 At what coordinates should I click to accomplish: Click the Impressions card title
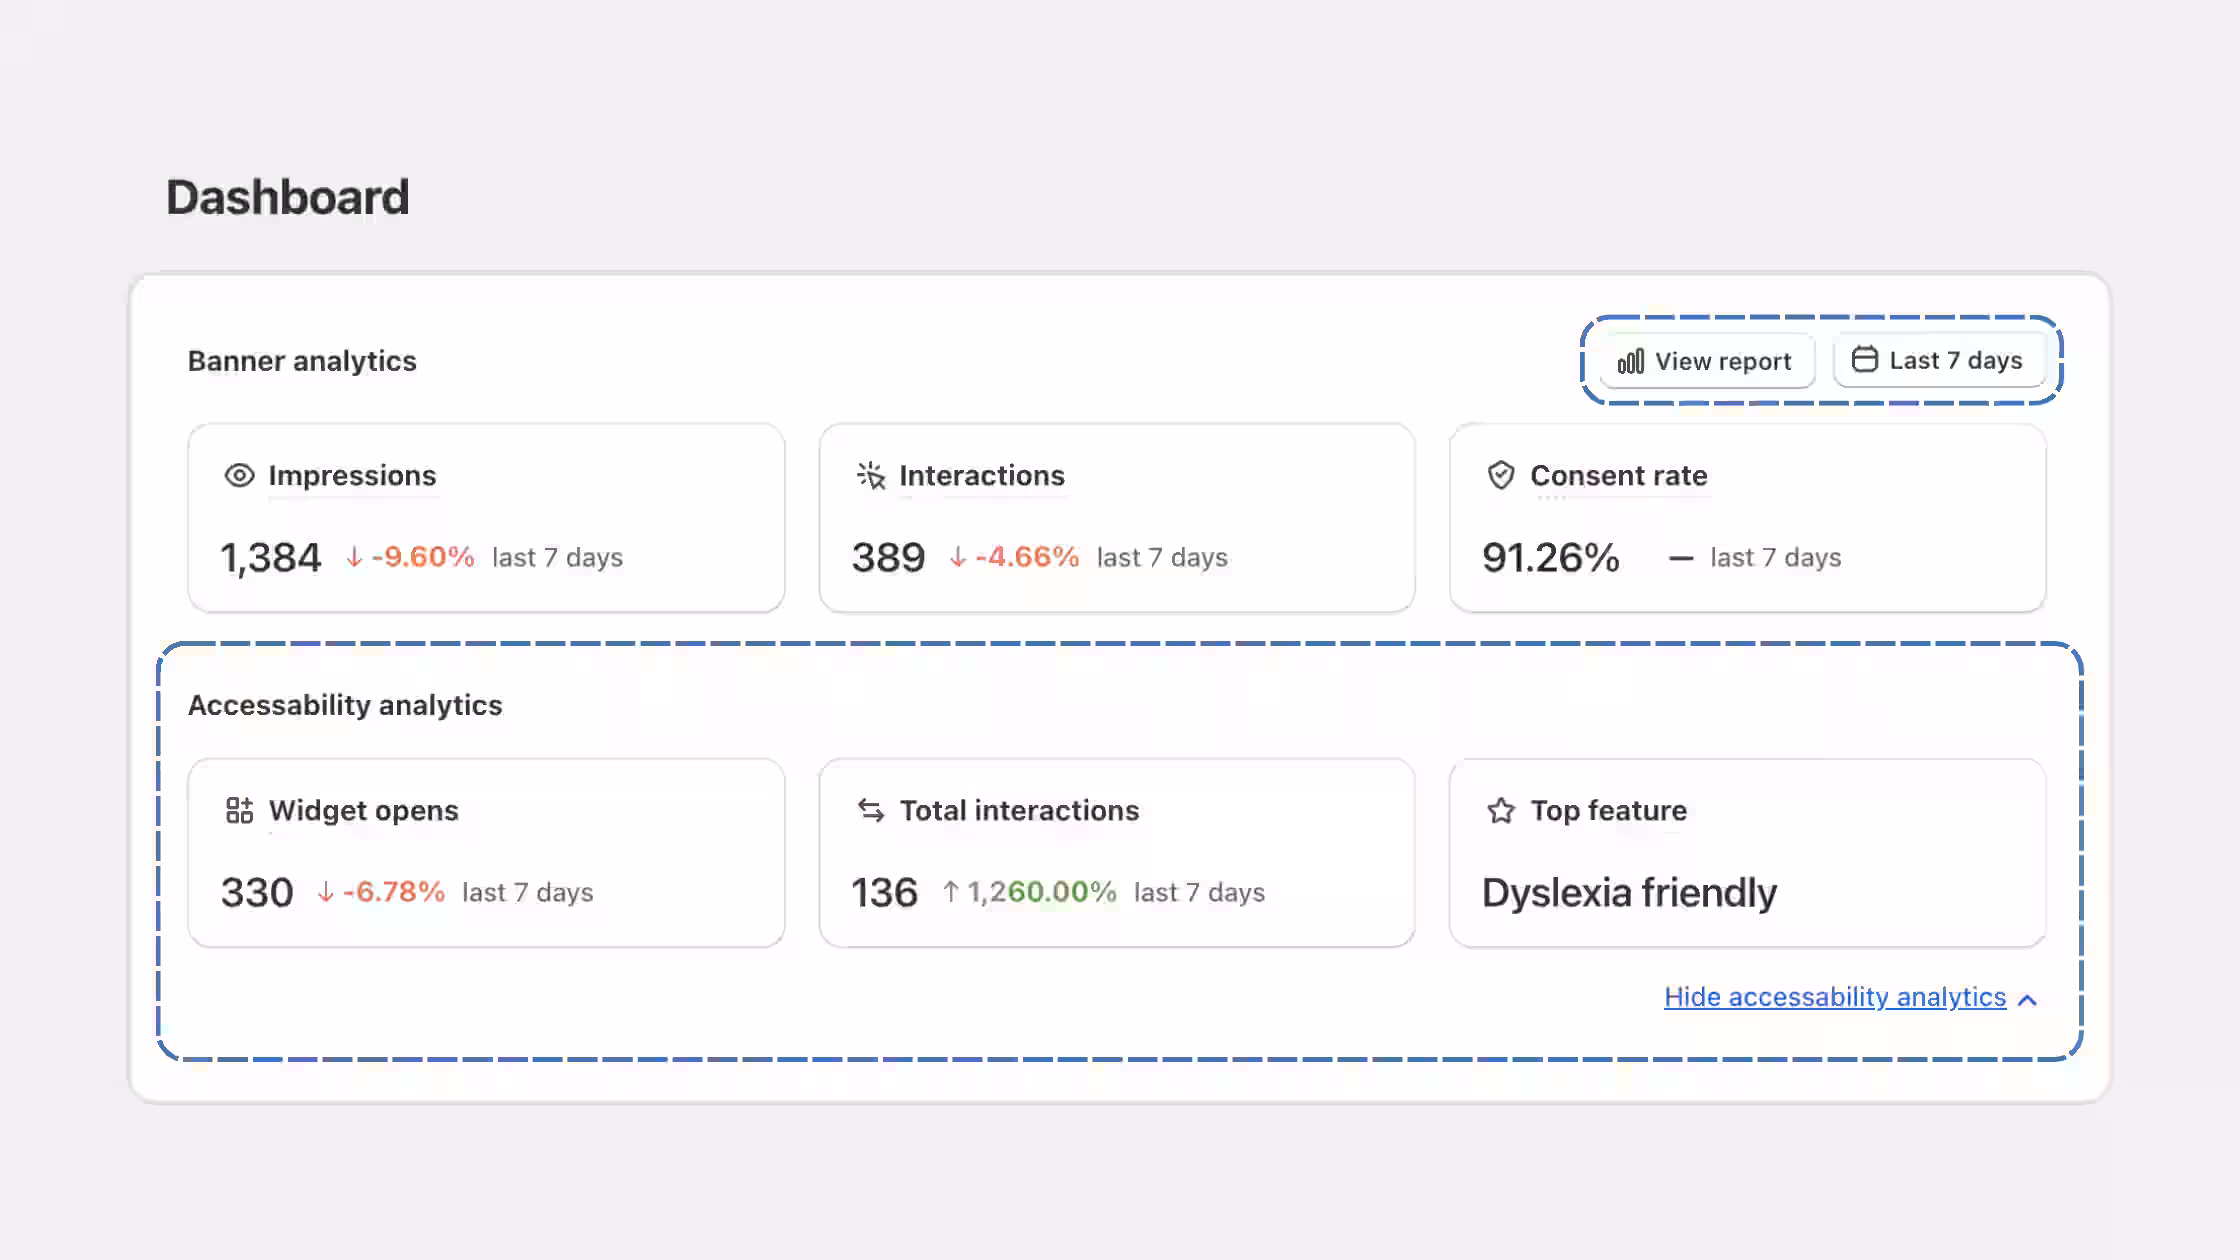(352, 475)
